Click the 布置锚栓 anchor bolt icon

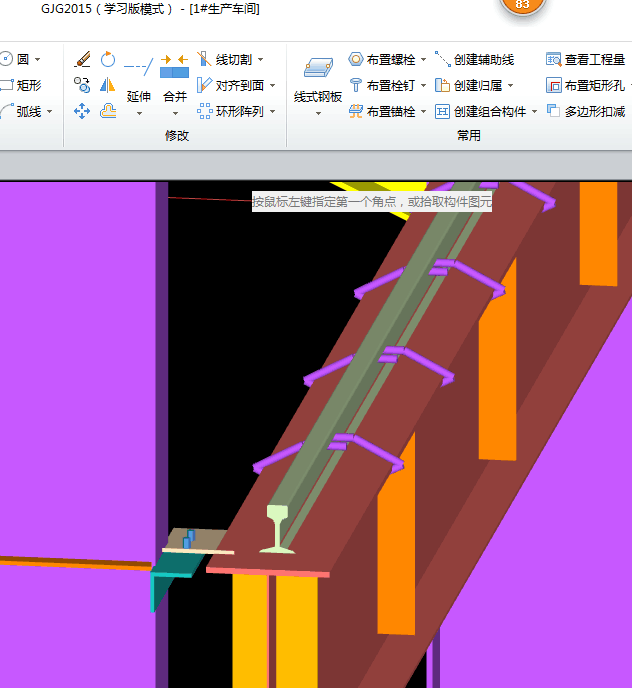tap(356, 111)
